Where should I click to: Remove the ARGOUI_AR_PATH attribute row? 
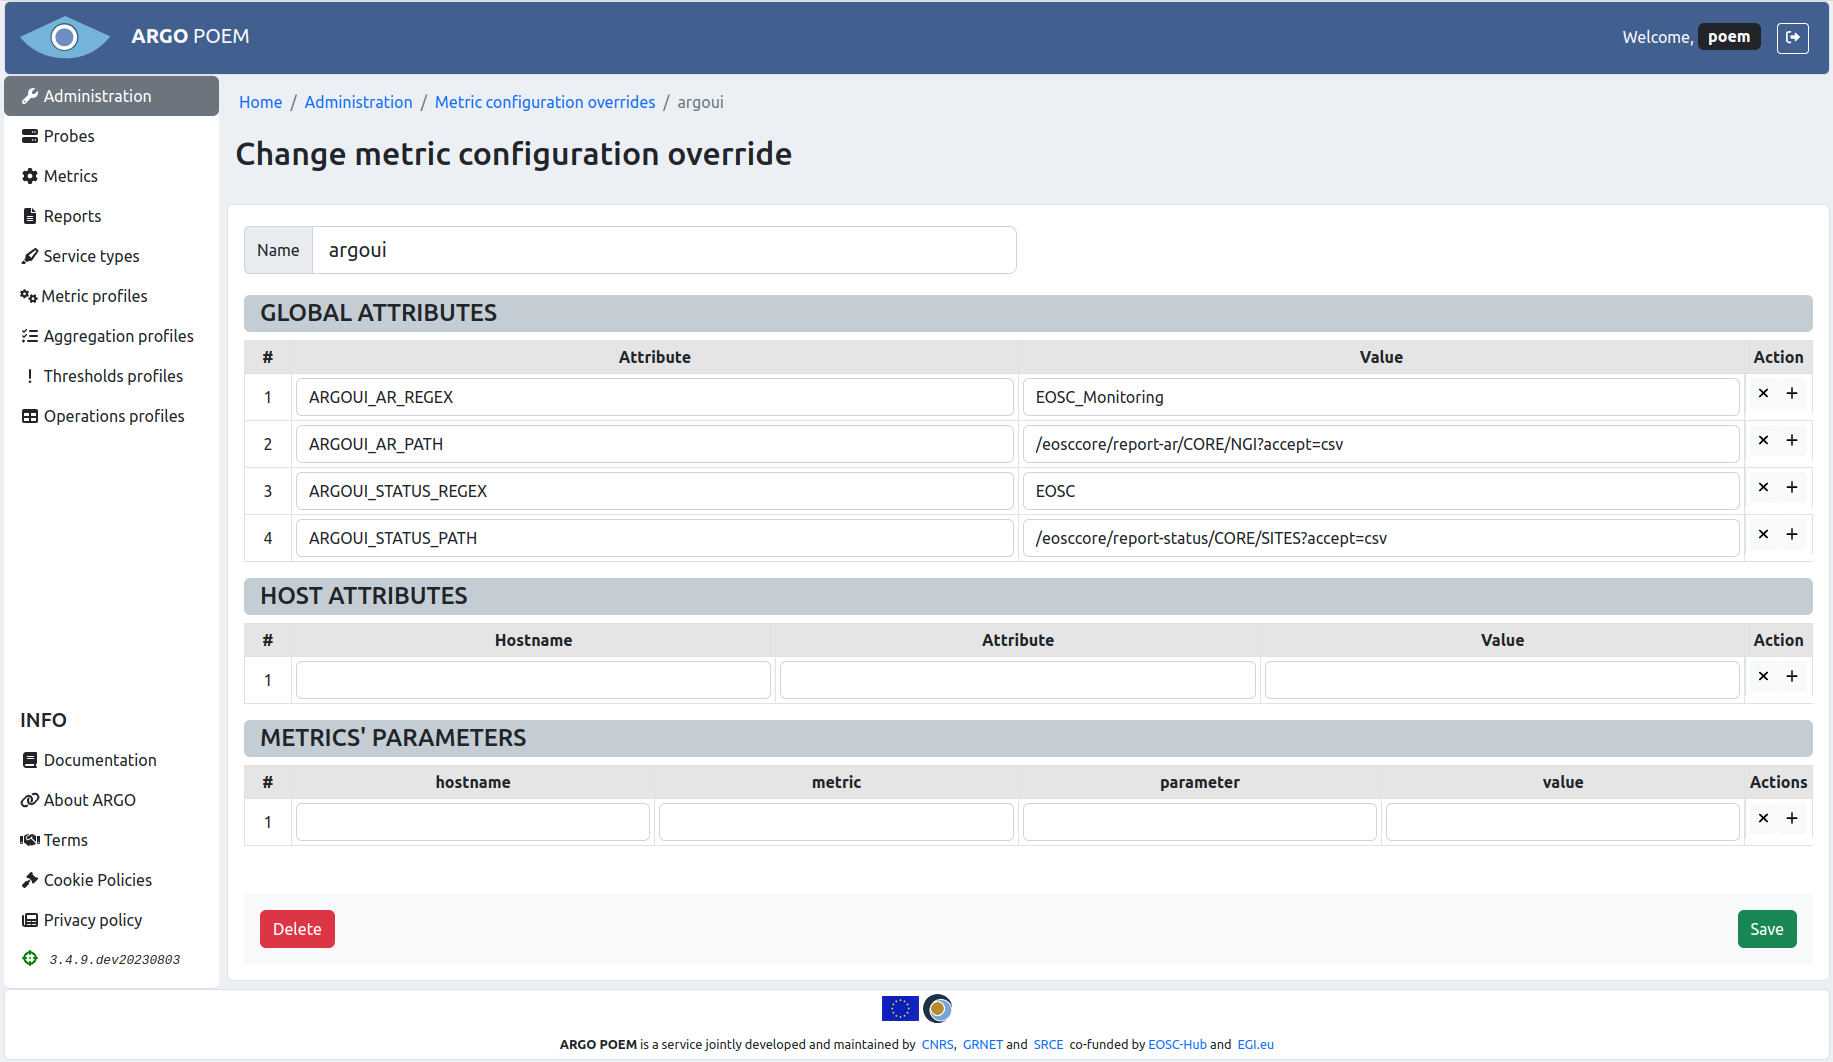[x=1763, y=440]
